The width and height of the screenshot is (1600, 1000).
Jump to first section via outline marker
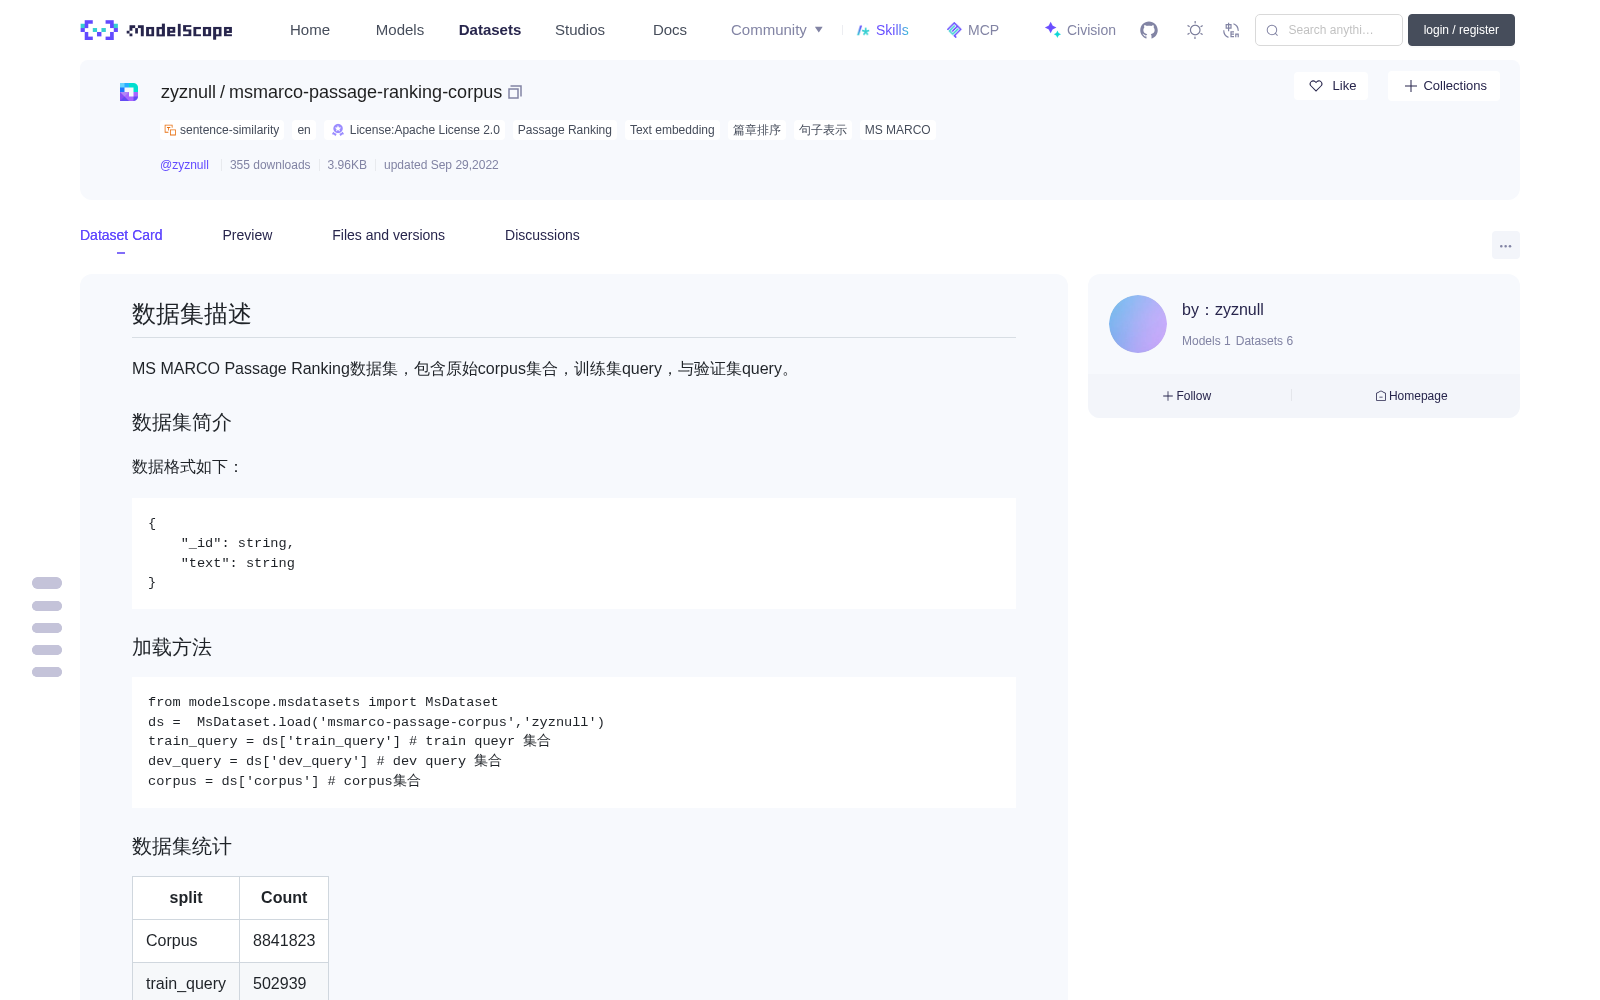(x=47, y=583)
